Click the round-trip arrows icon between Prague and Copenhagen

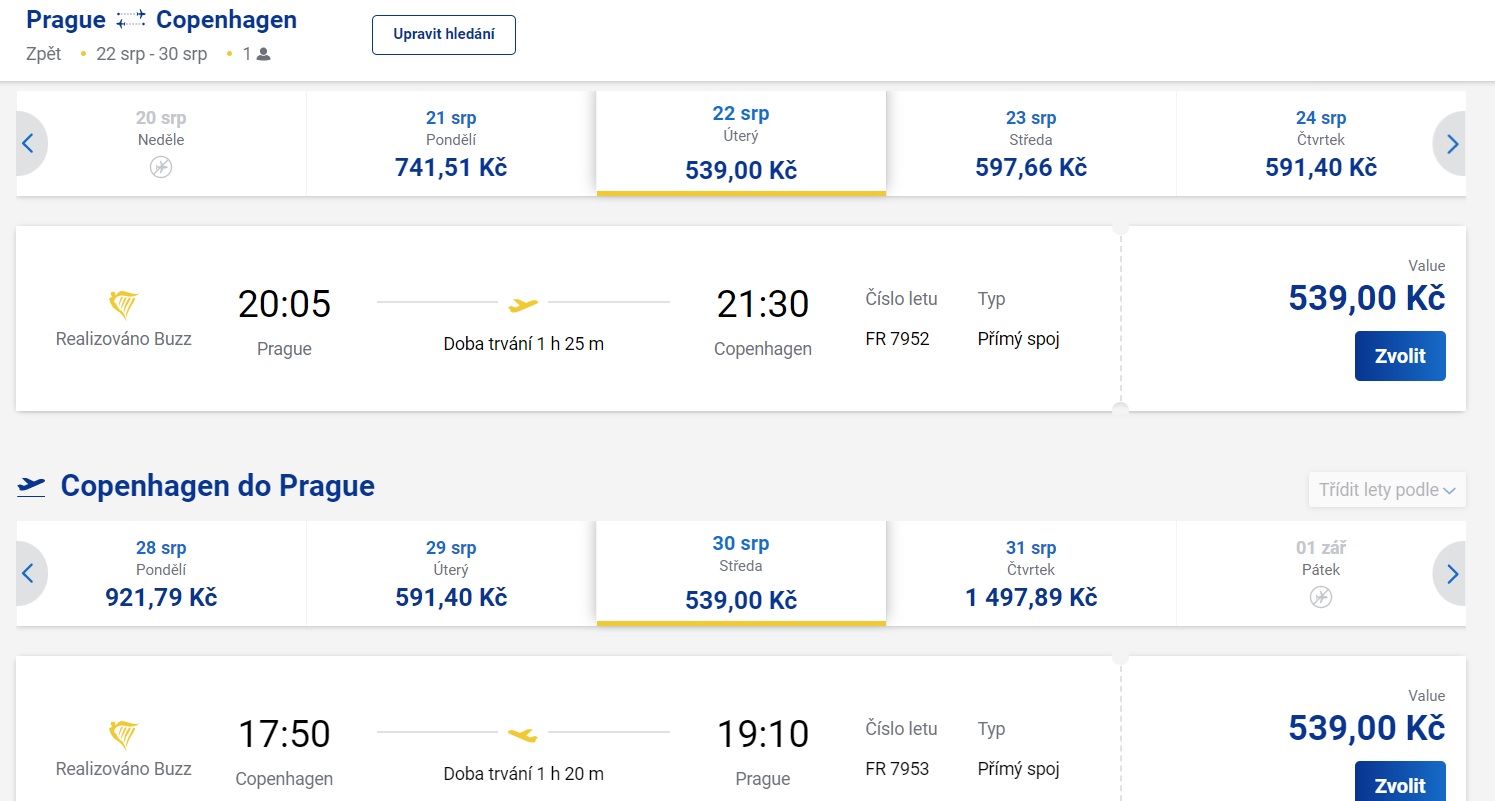pyautogui.click(x=131, y=20)
